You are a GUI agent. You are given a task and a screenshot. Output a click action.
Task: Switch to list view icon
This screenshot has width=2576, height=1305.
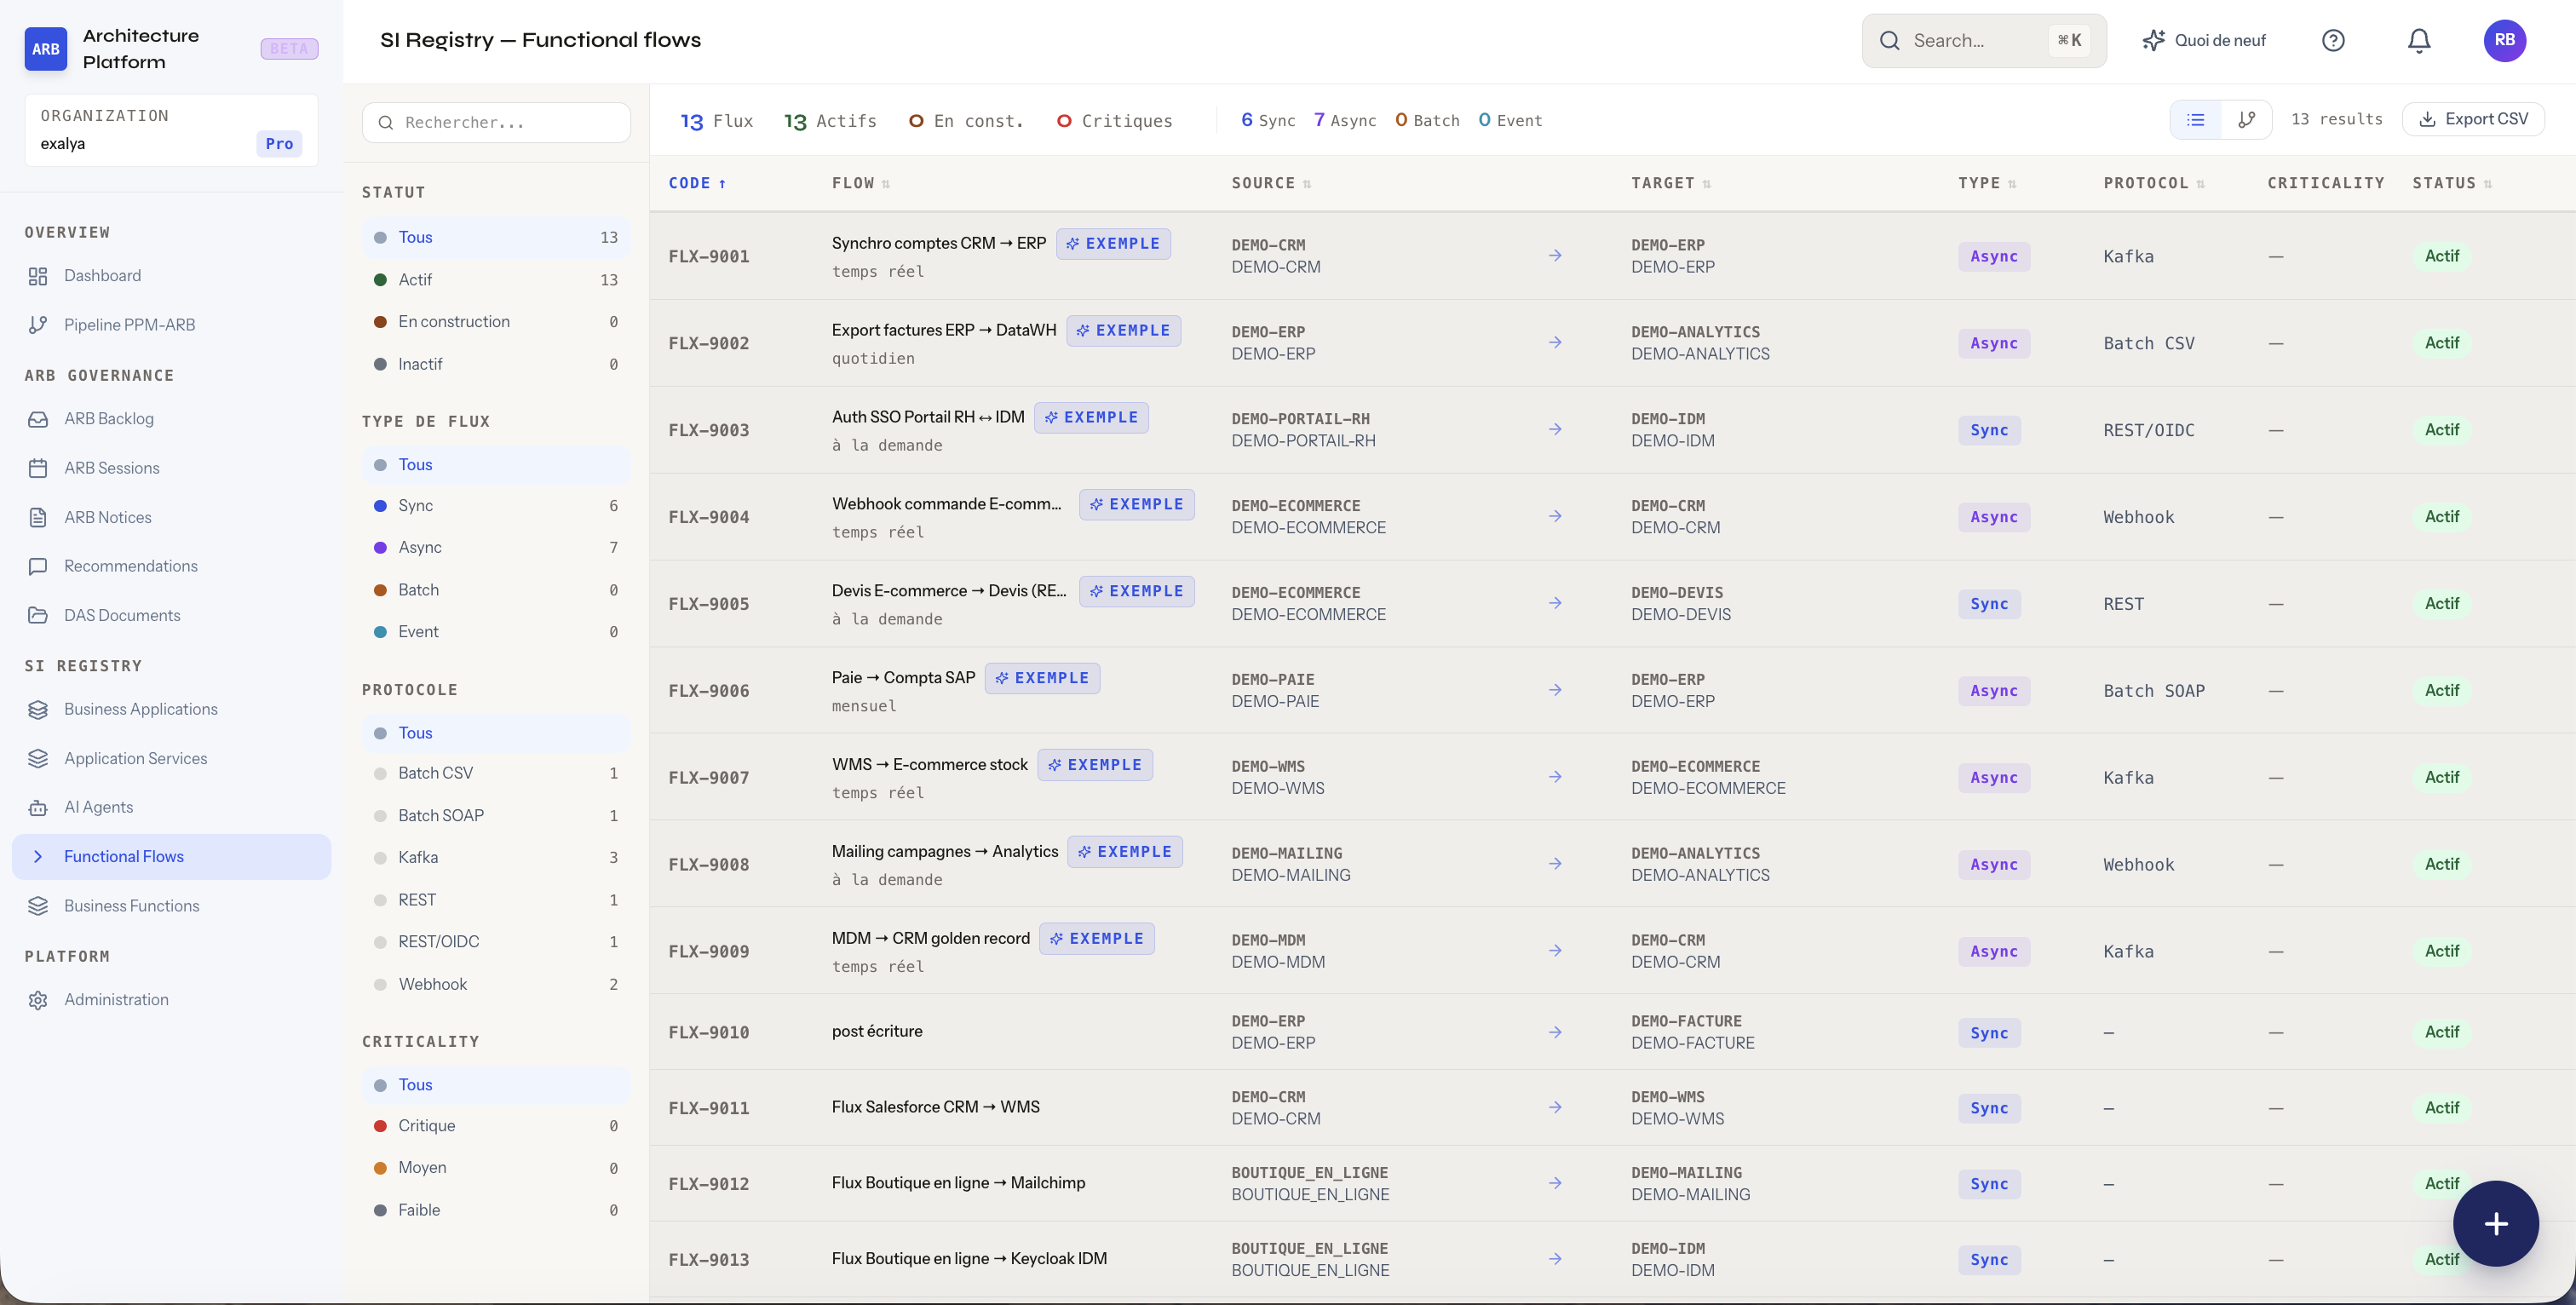click(2196, 120)
